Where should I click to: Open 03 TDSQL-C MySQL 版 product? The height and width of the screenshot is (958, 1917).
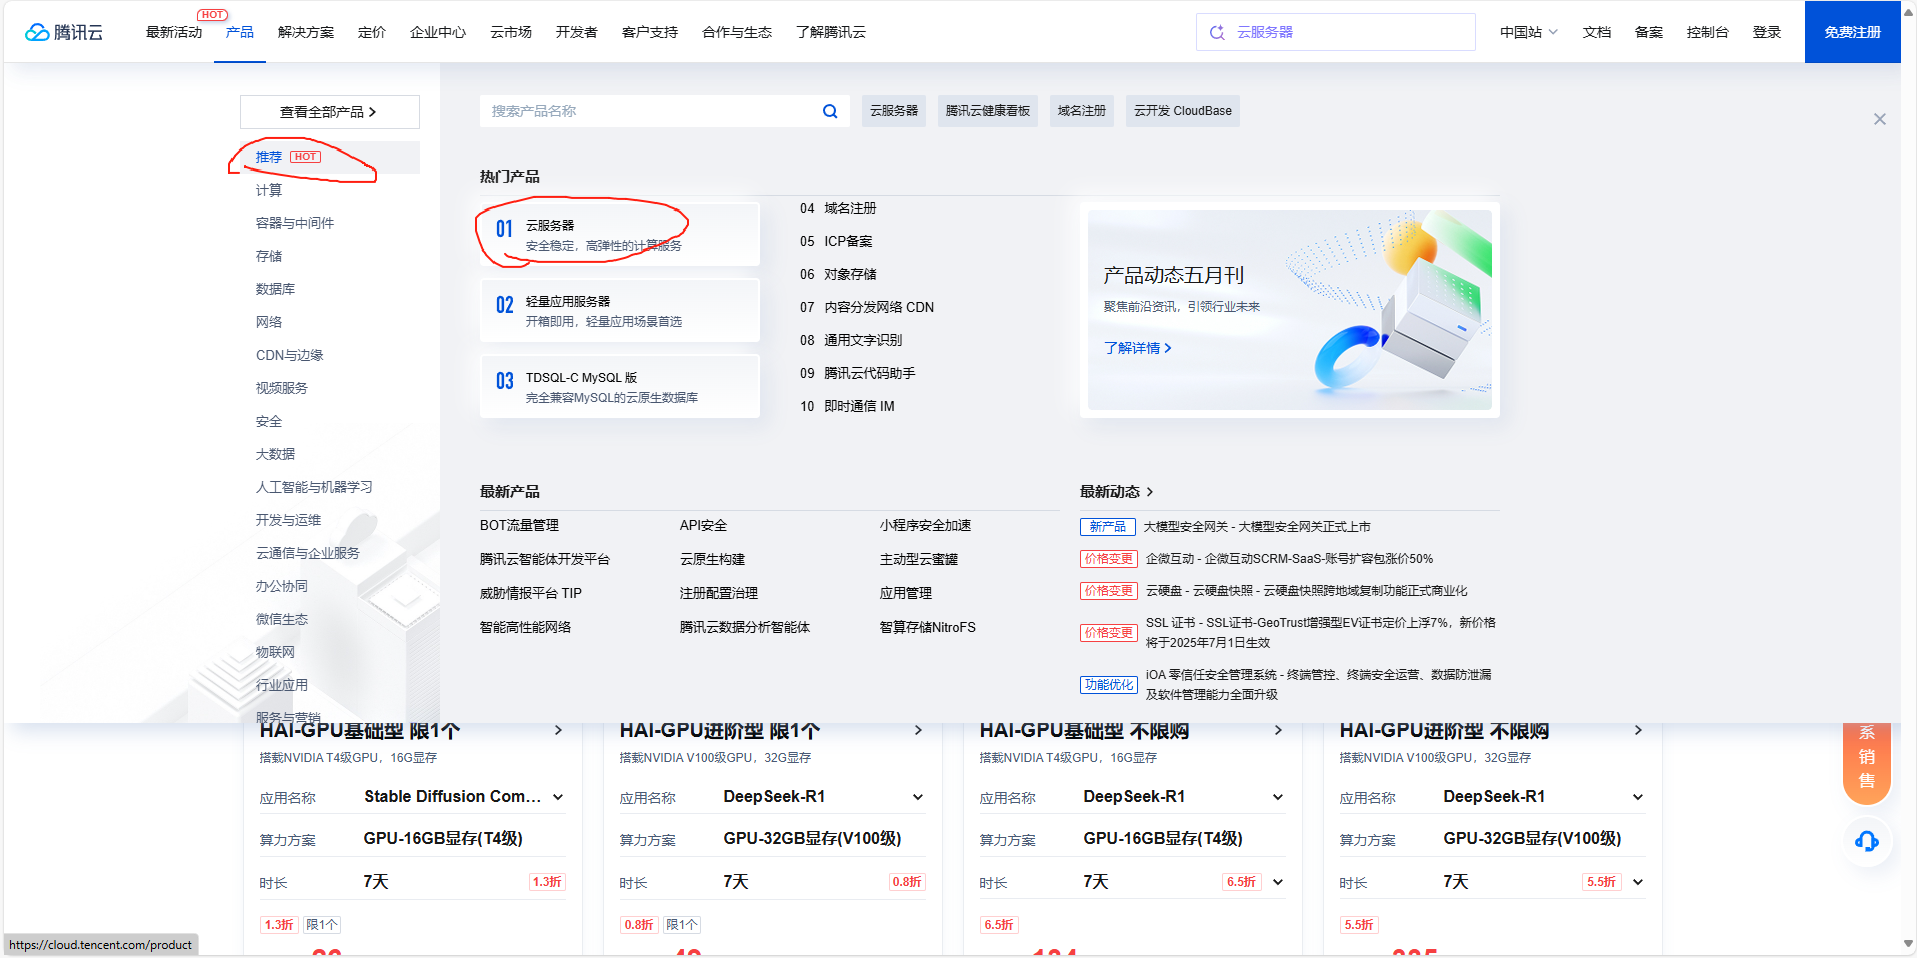[620, 386]
